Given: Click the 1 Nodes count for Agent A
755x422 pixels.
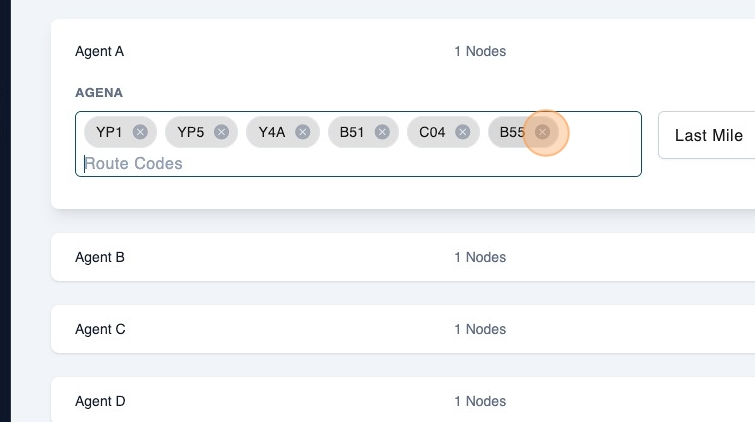Looking at the screenshot, I should [480, 51].
